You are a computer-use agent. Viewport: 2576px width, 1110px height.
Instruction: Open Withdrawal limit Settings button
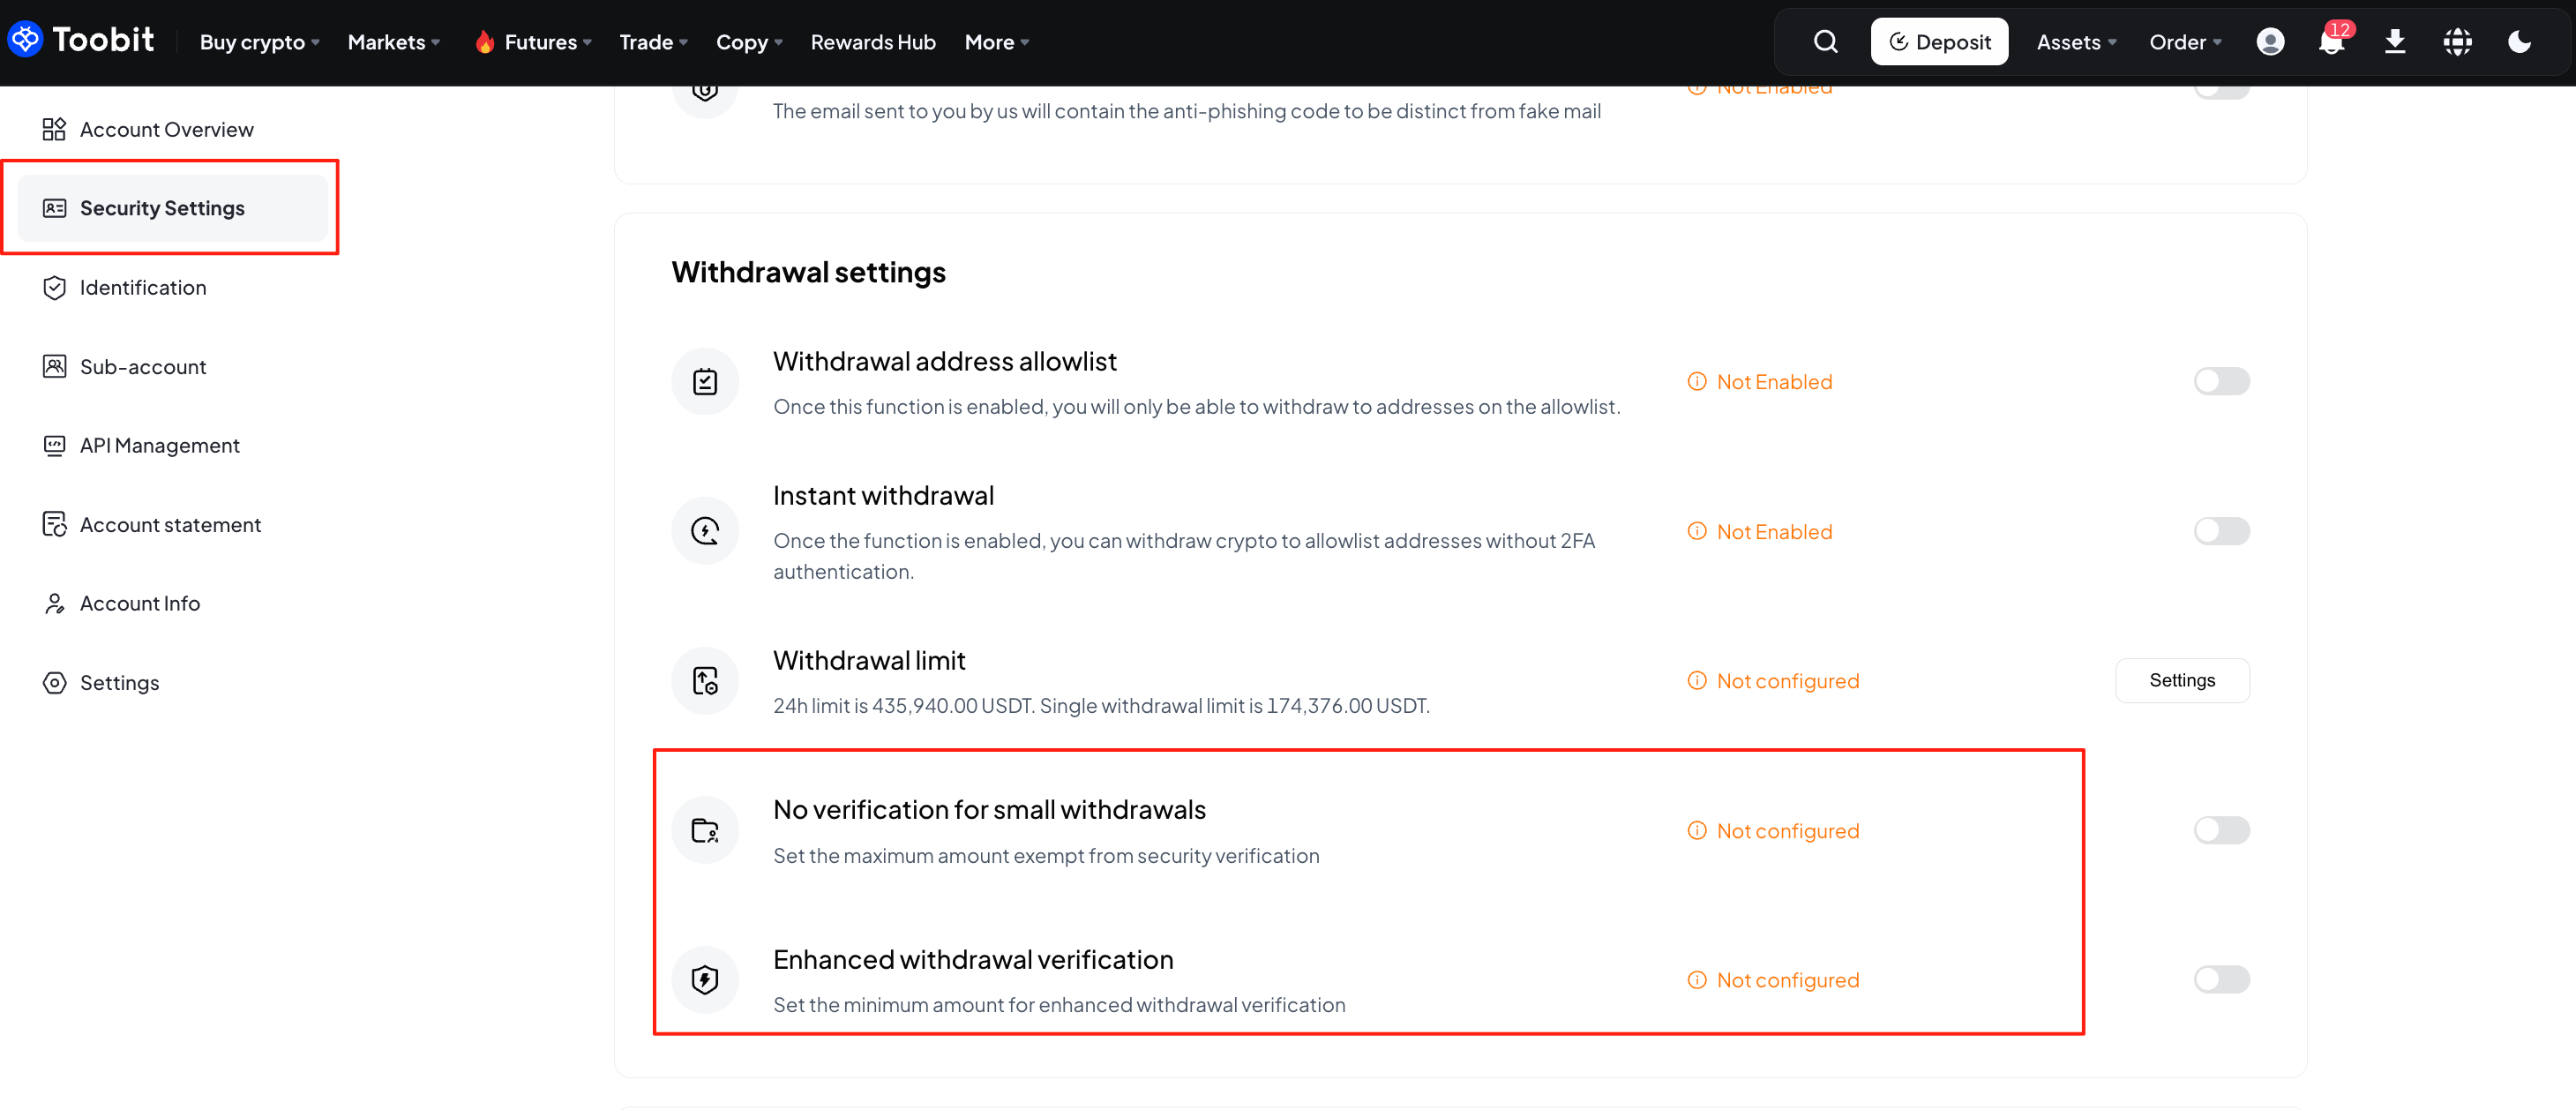(x=2182, y=681)
